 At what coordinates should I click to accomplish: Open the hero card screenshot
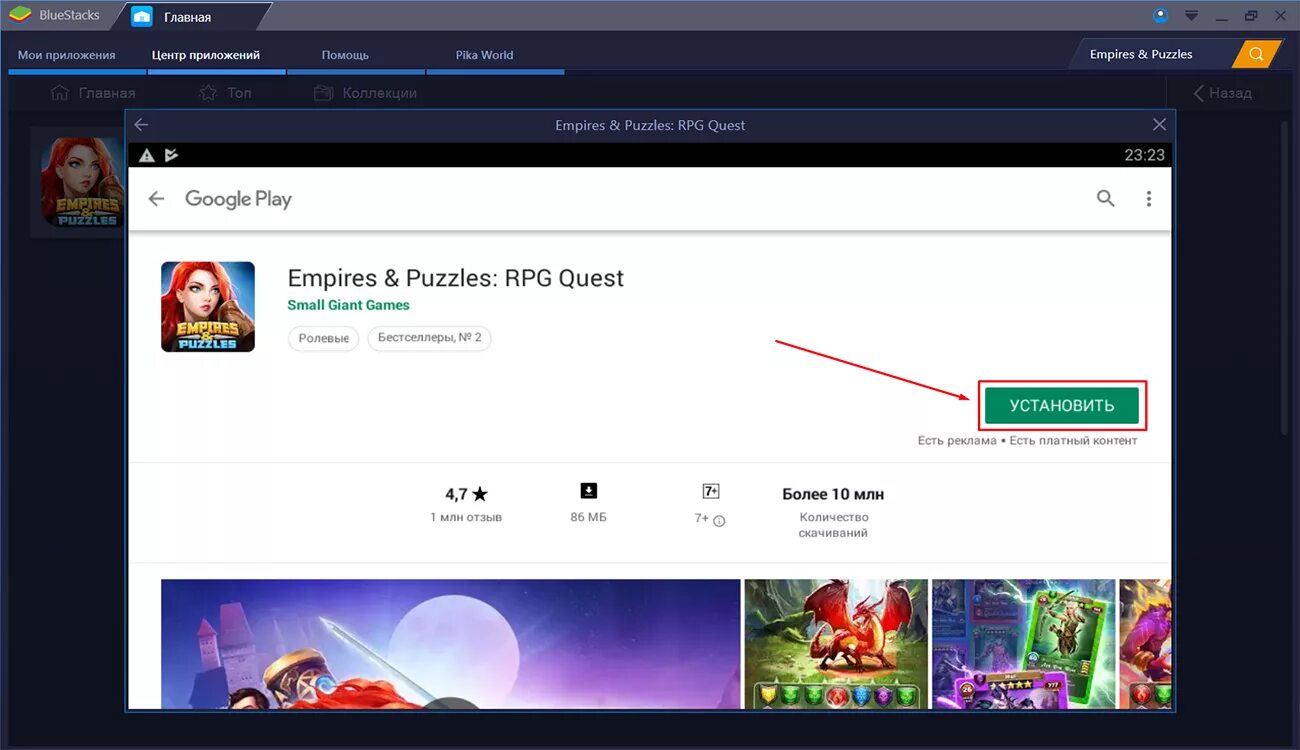tap(1023, 643)
